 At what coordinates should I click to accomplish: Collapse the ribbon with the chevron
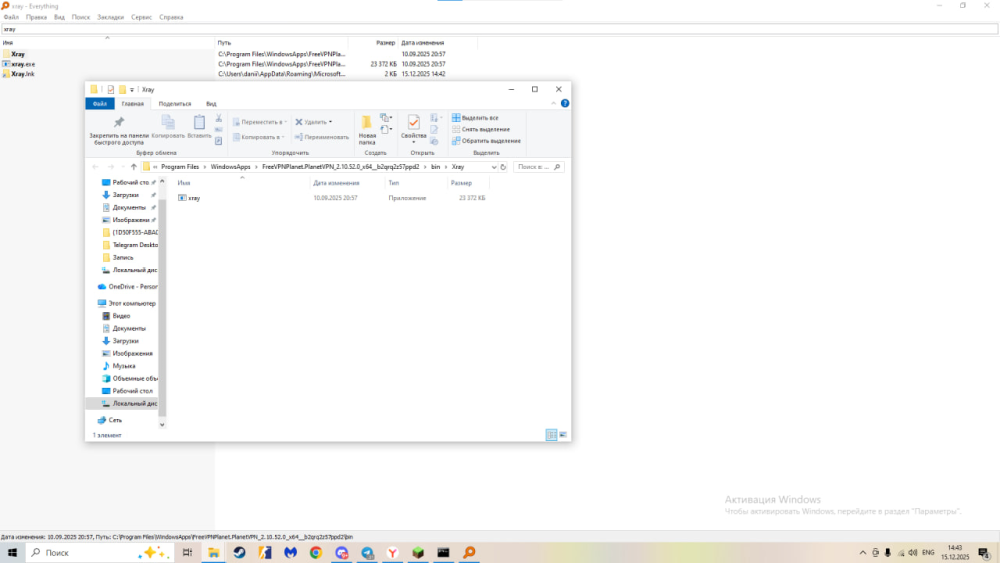click(554, 103)
